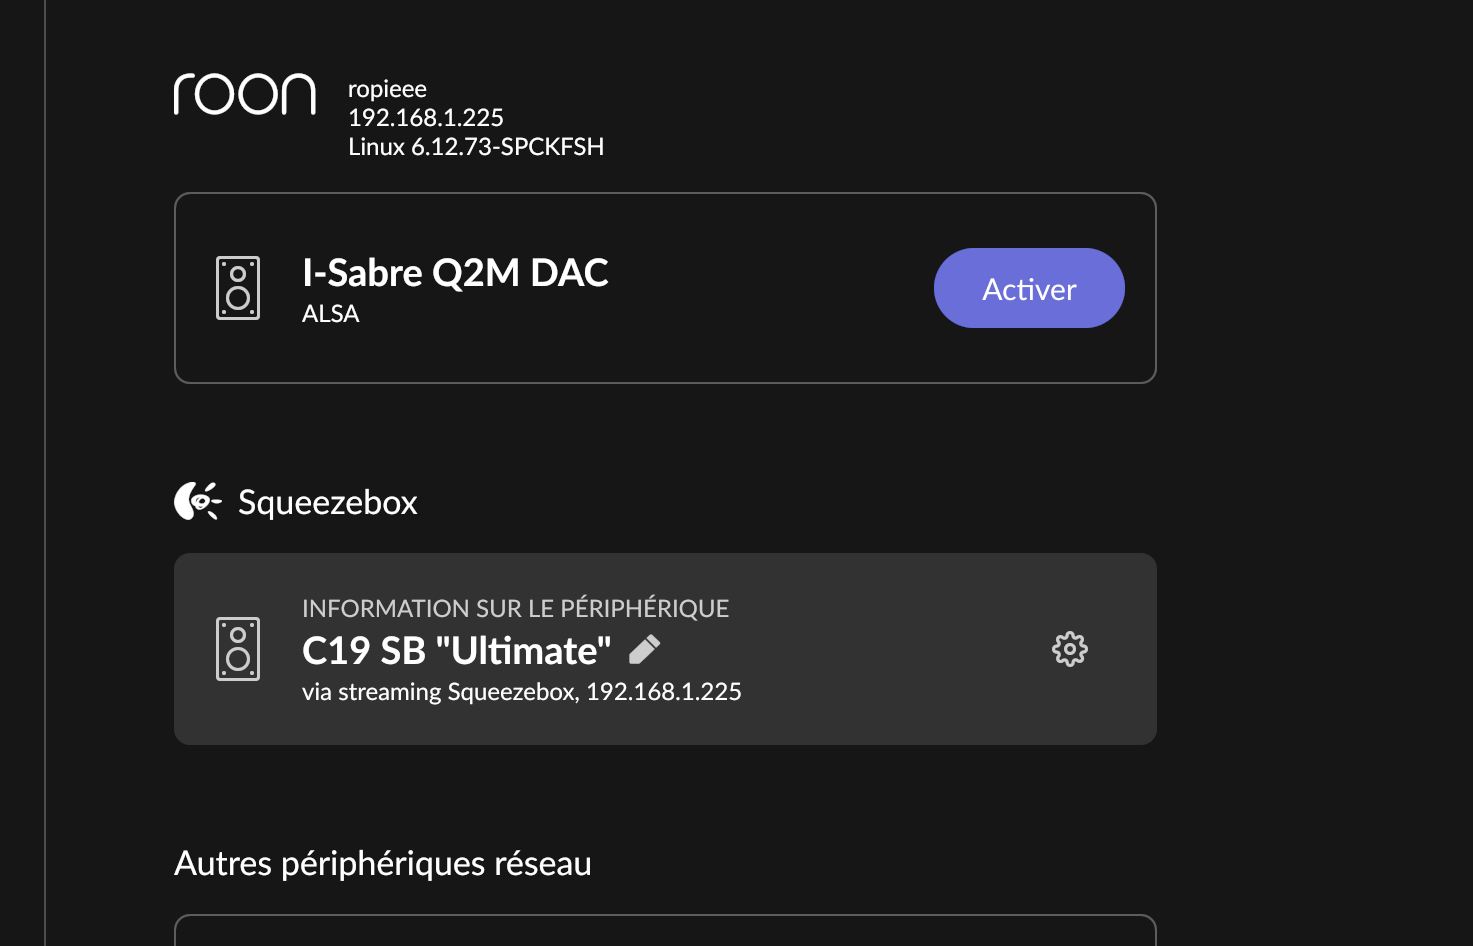Click the Squeezebox logo icon
The image size is (1473, 946).
(197, 501)
